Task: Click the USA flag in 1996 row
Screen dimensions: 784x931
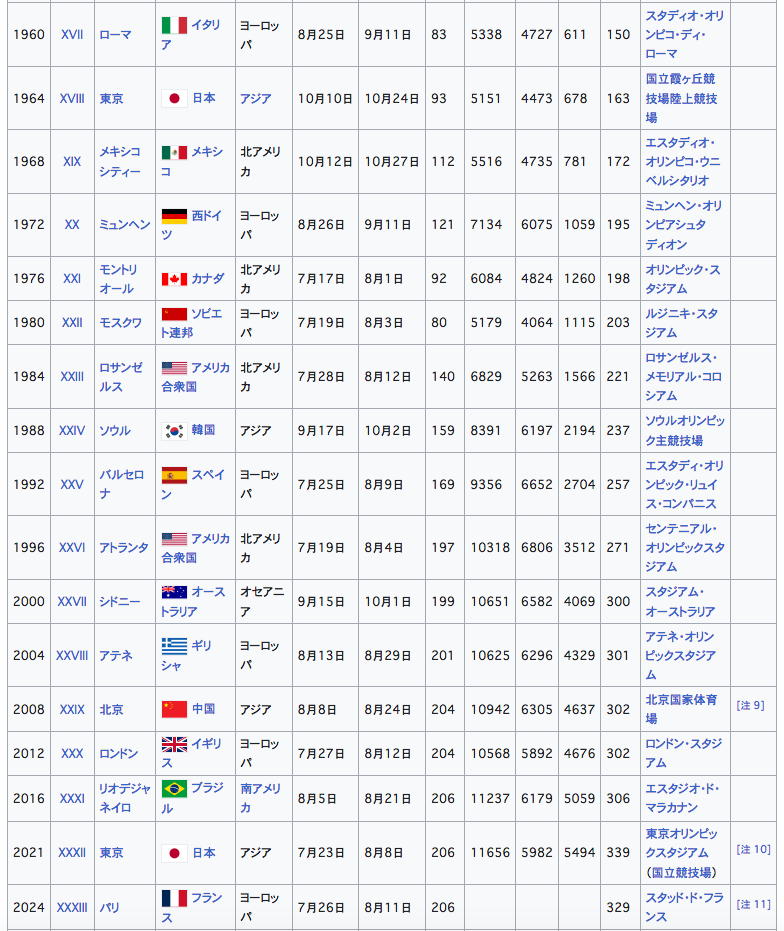Action: [x=174, y=539]
